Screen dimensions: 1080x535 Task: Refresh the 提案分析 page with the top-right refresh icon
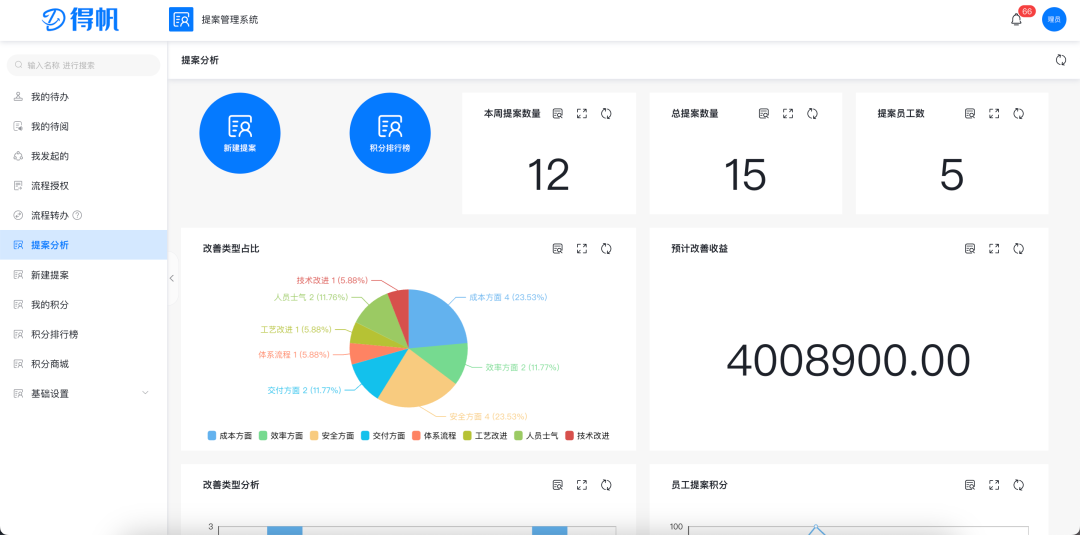[1061, 60]
